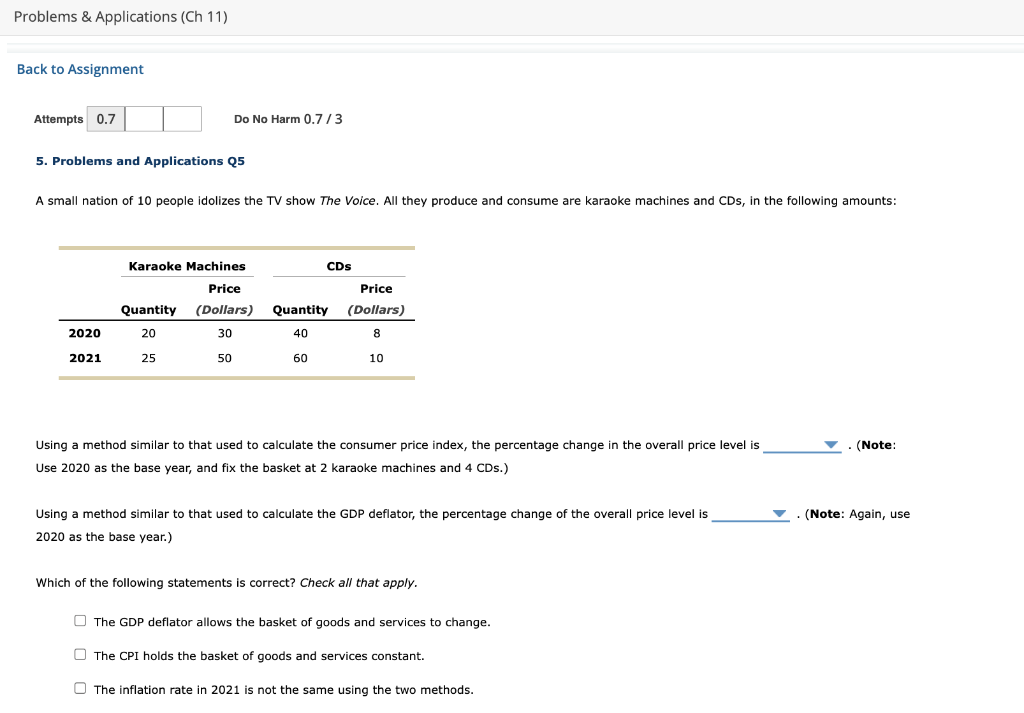Click the Problems & Applications (Ch 11) header

(120, 16)
